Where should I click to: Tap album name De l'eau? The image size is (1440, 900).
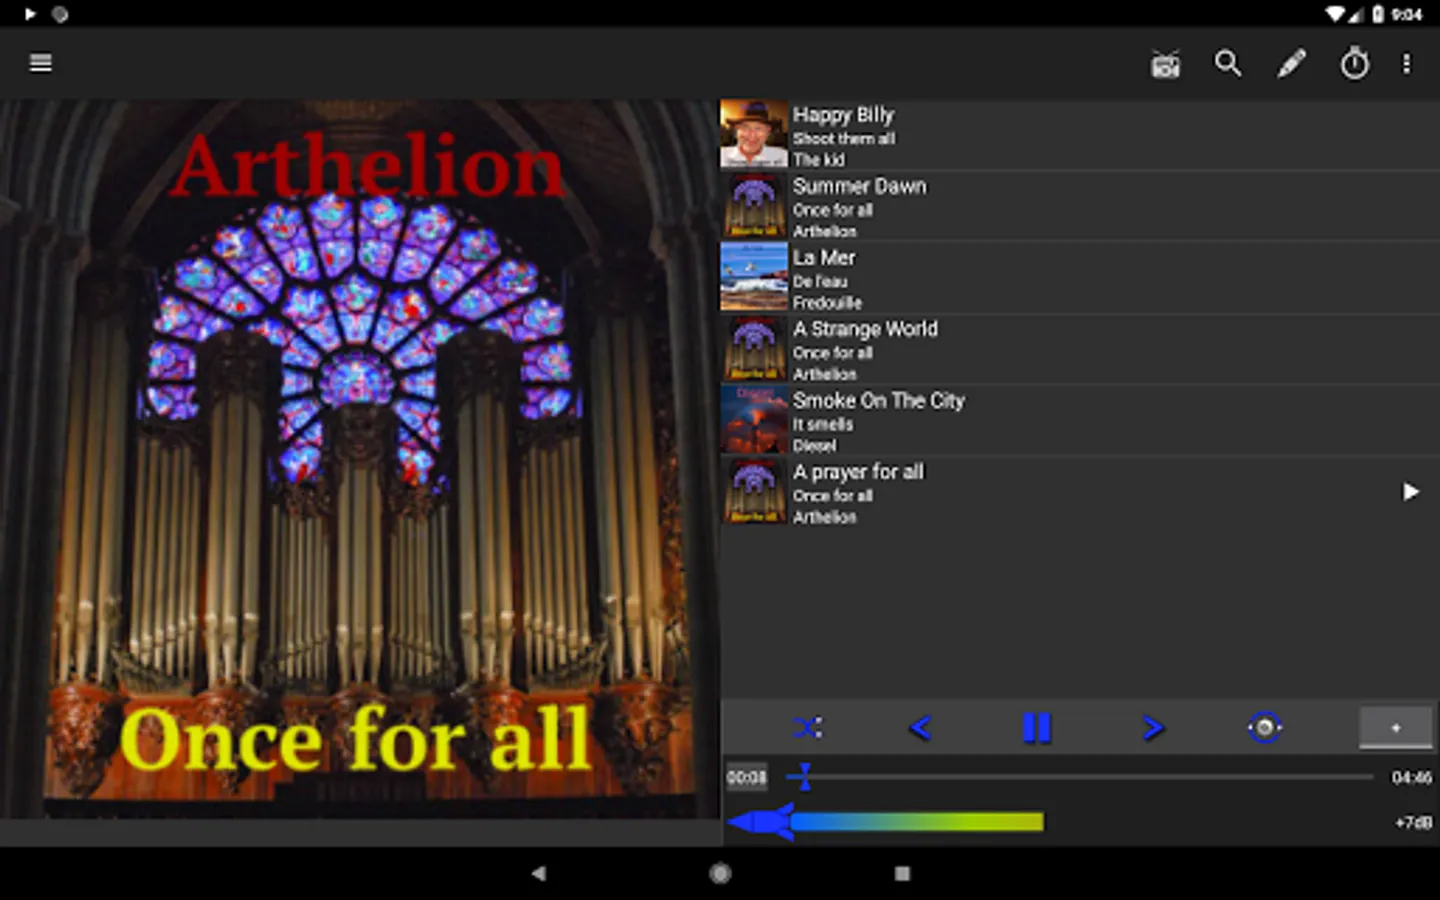tap(820, 282)
